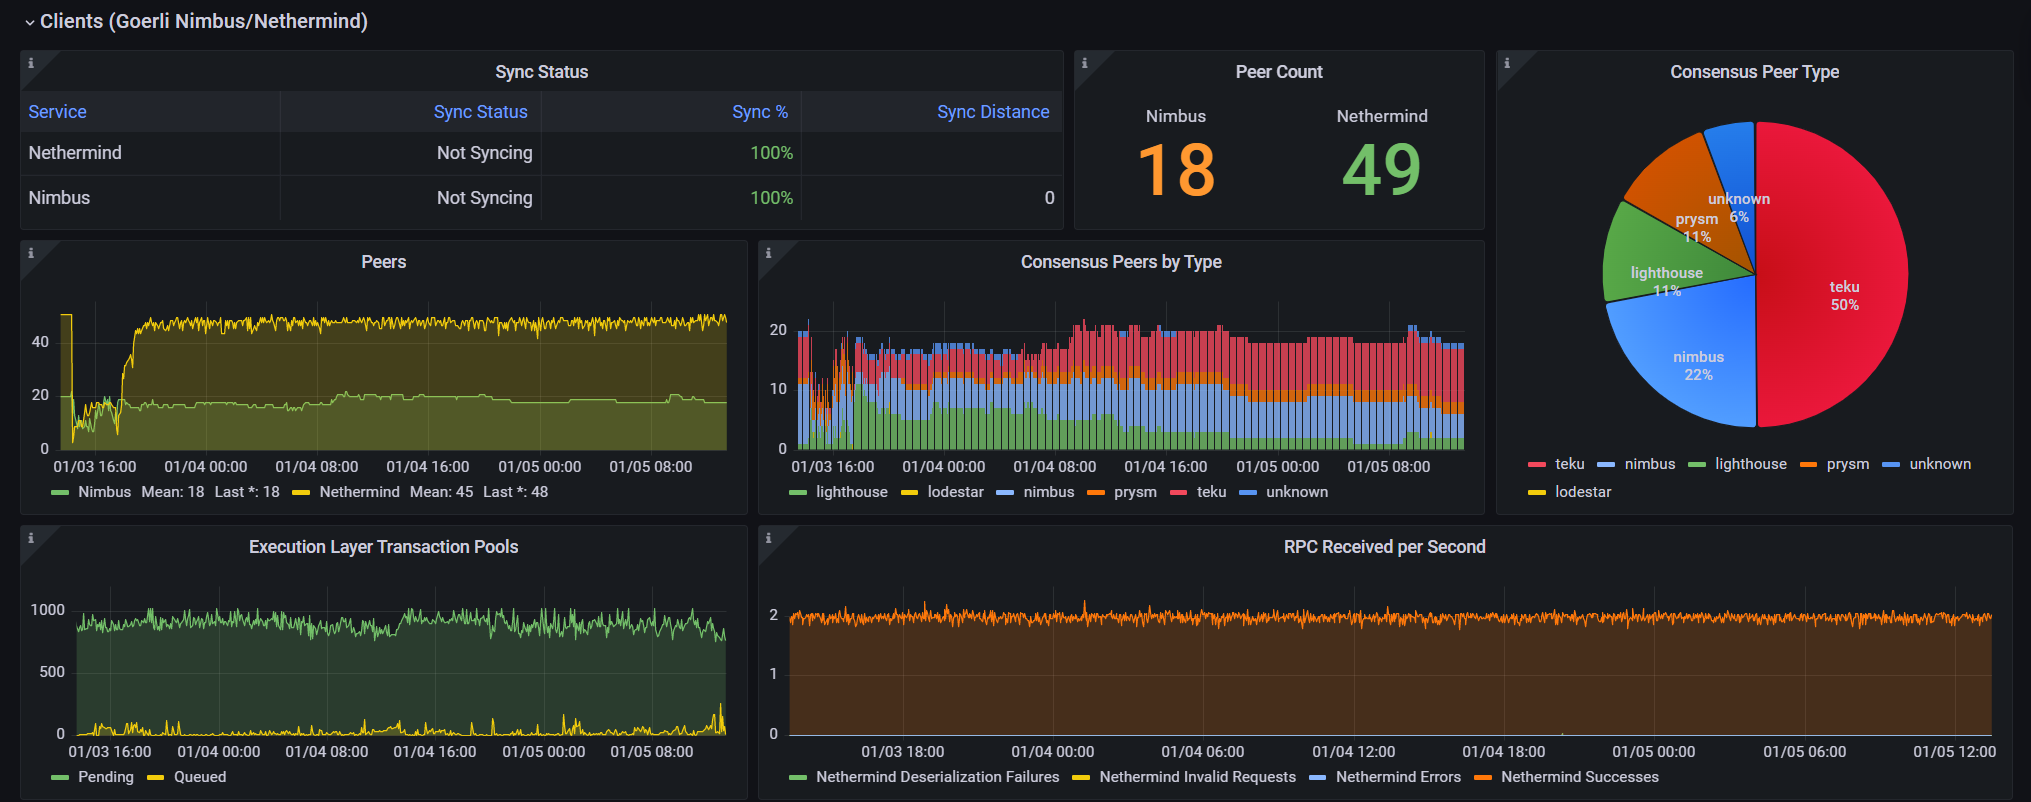Toggle Queued series in Transaction Pools legend

click(199, 777)
